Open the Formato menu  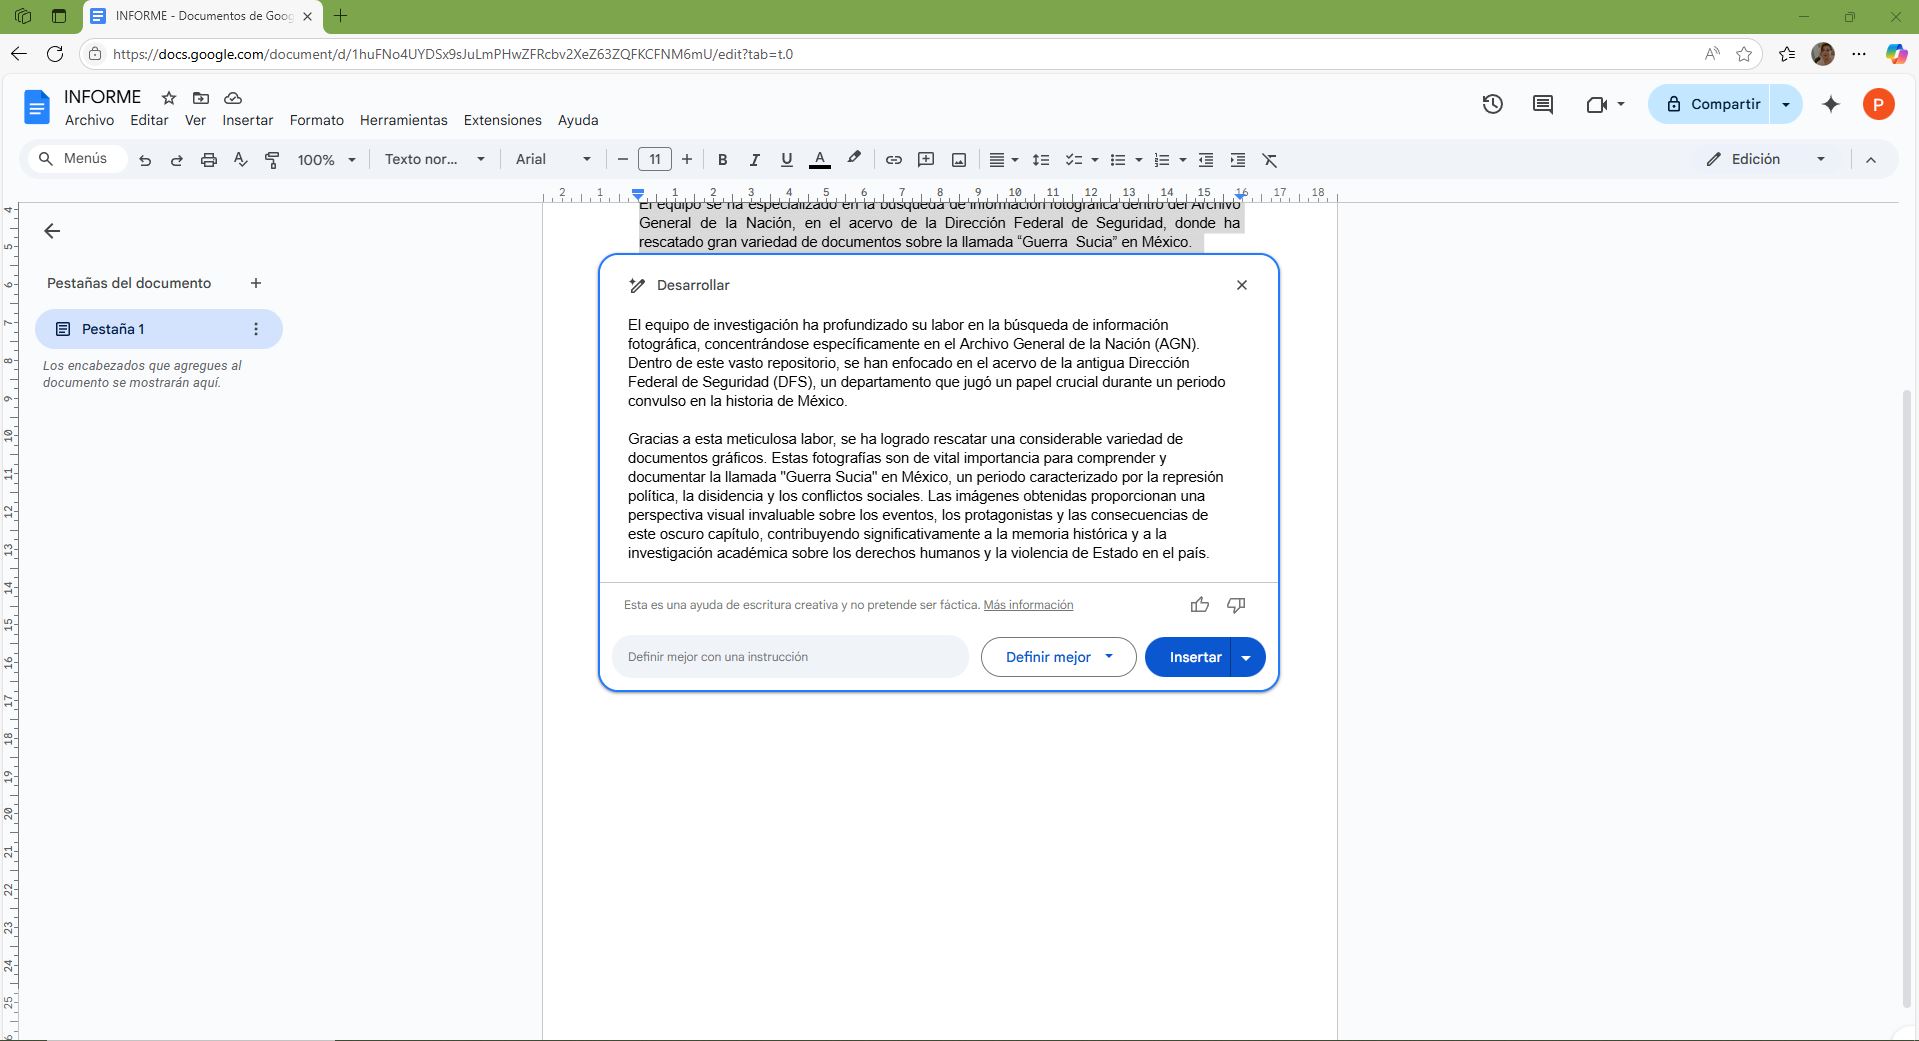(316, 120)
